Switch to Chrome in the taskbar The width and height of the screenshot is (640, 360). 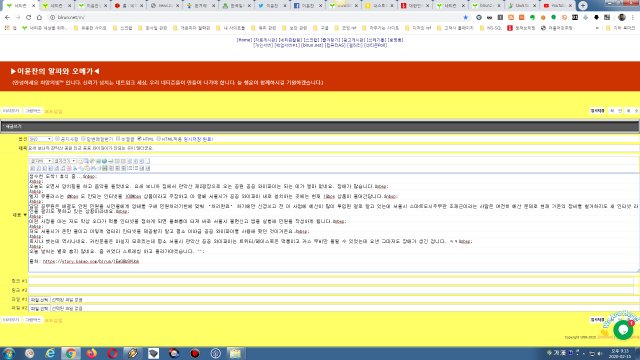71,353
